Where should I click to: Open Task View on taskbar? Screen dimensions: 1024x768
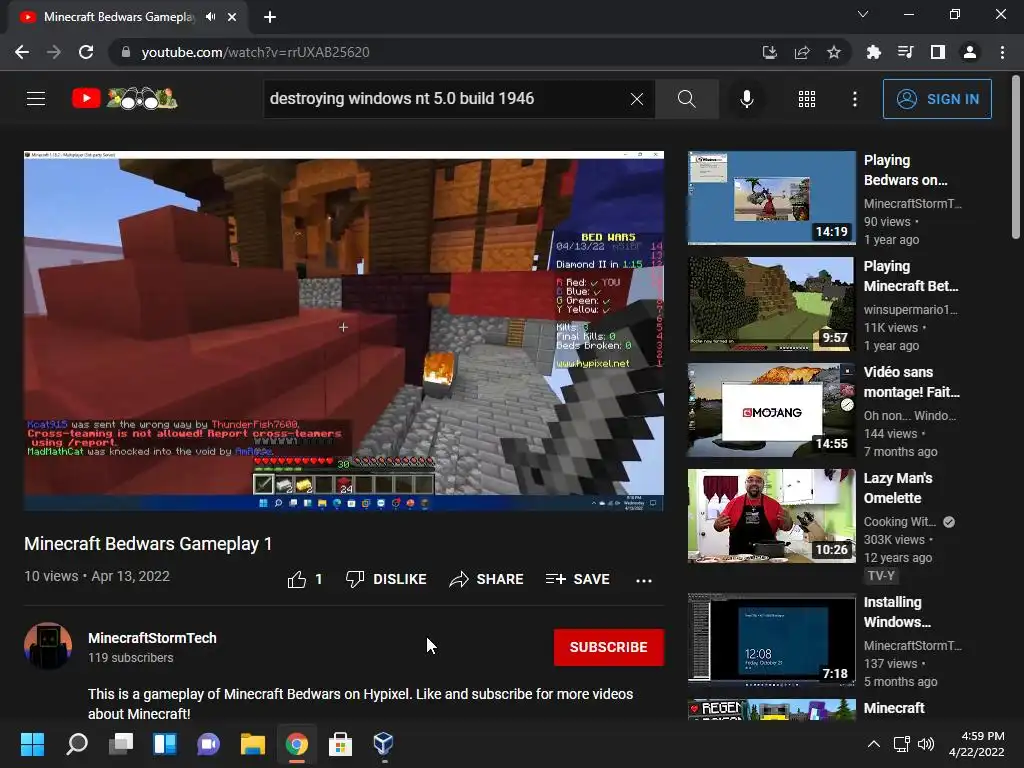[121, 744]
